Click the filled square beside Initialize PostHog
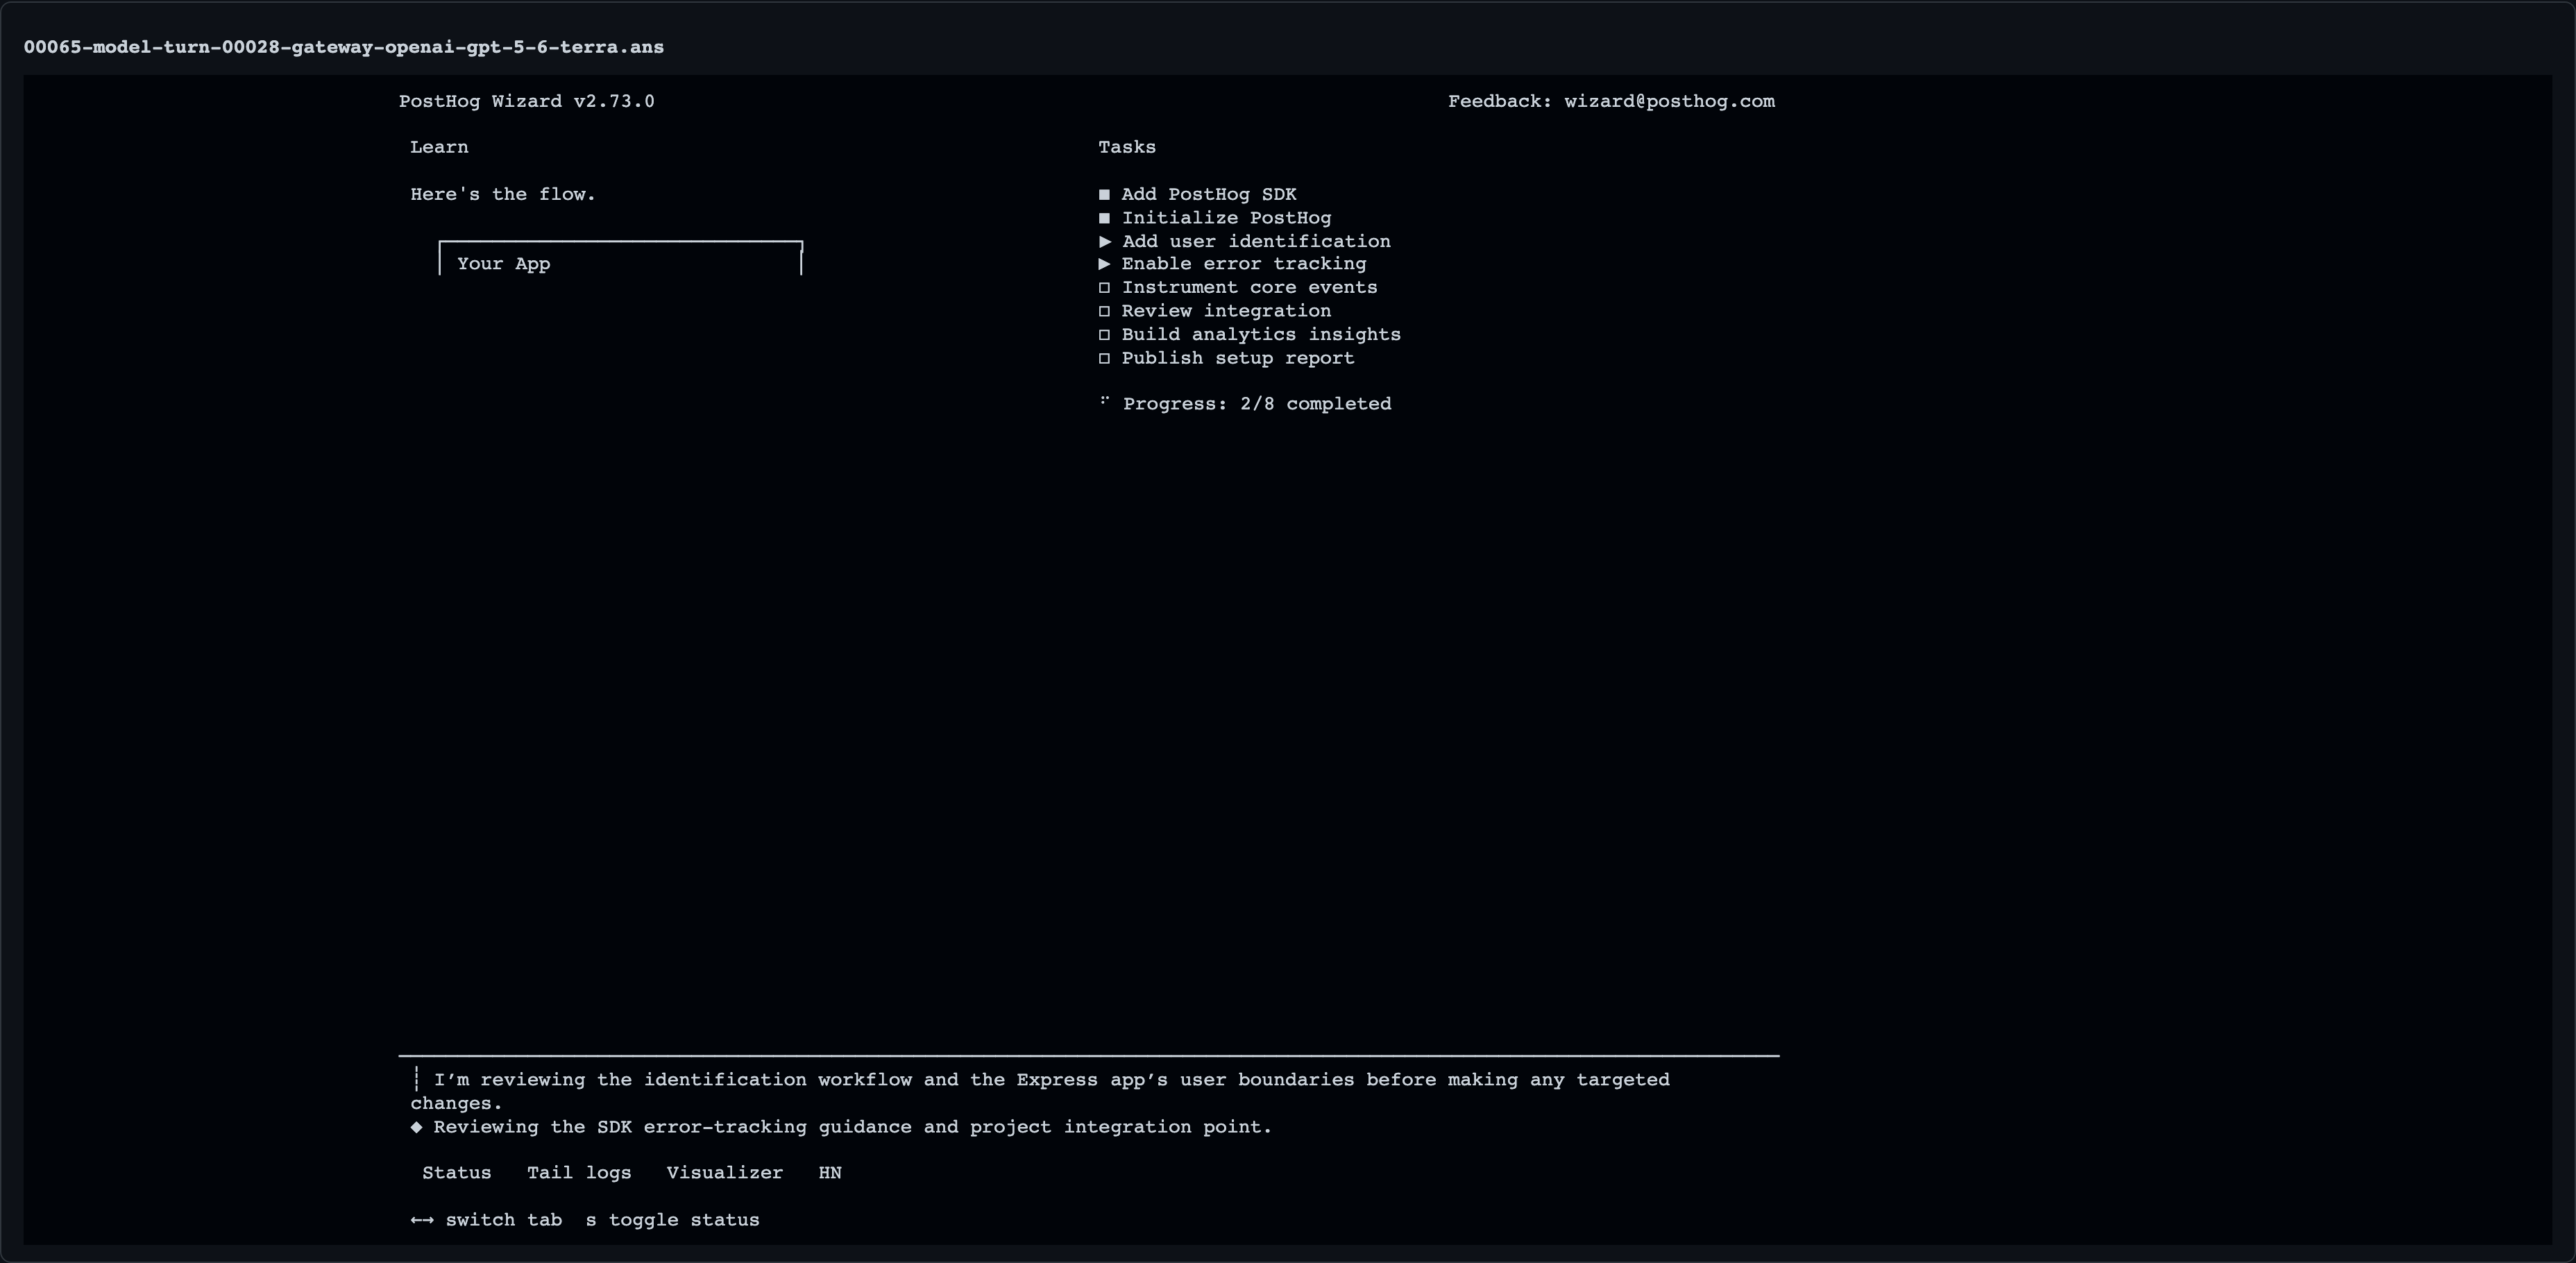 point(1104,218)
